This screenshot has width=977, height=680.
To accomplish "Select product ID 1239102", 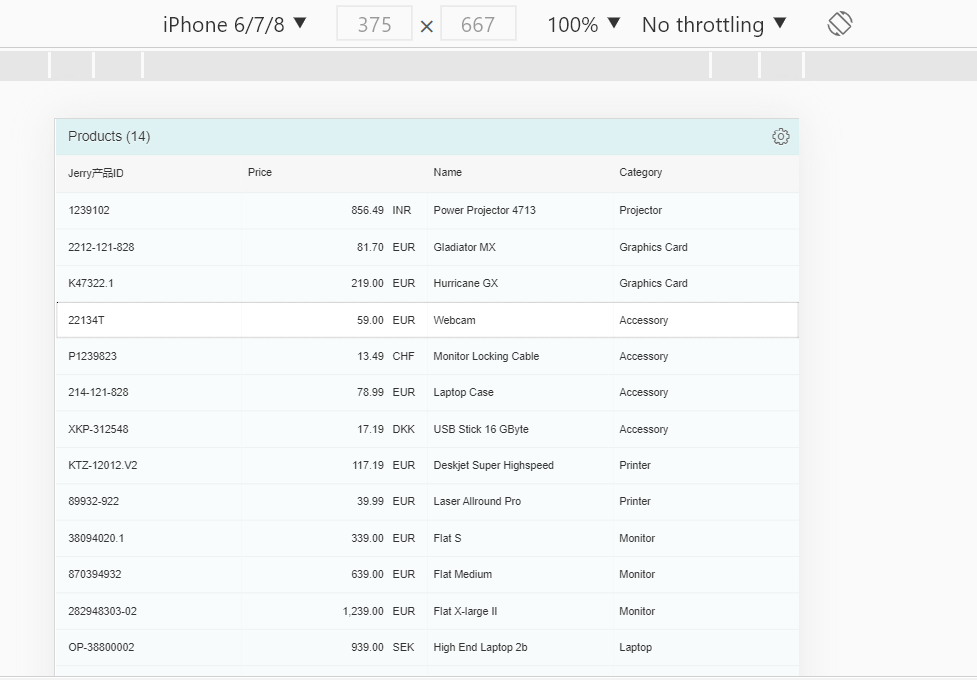I will pyautogui.click(x=88, y=211).
